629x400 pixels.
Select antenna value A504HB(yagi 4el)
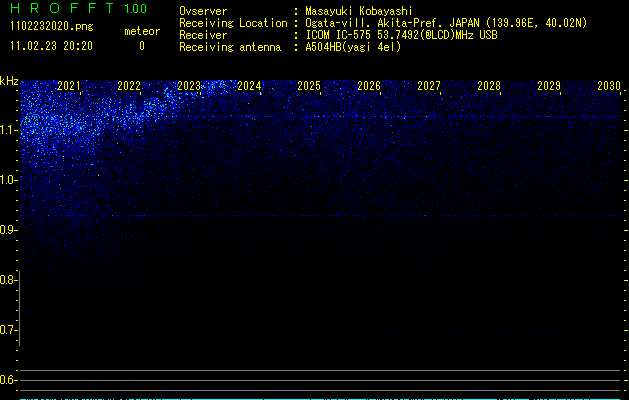pos(353,47)
